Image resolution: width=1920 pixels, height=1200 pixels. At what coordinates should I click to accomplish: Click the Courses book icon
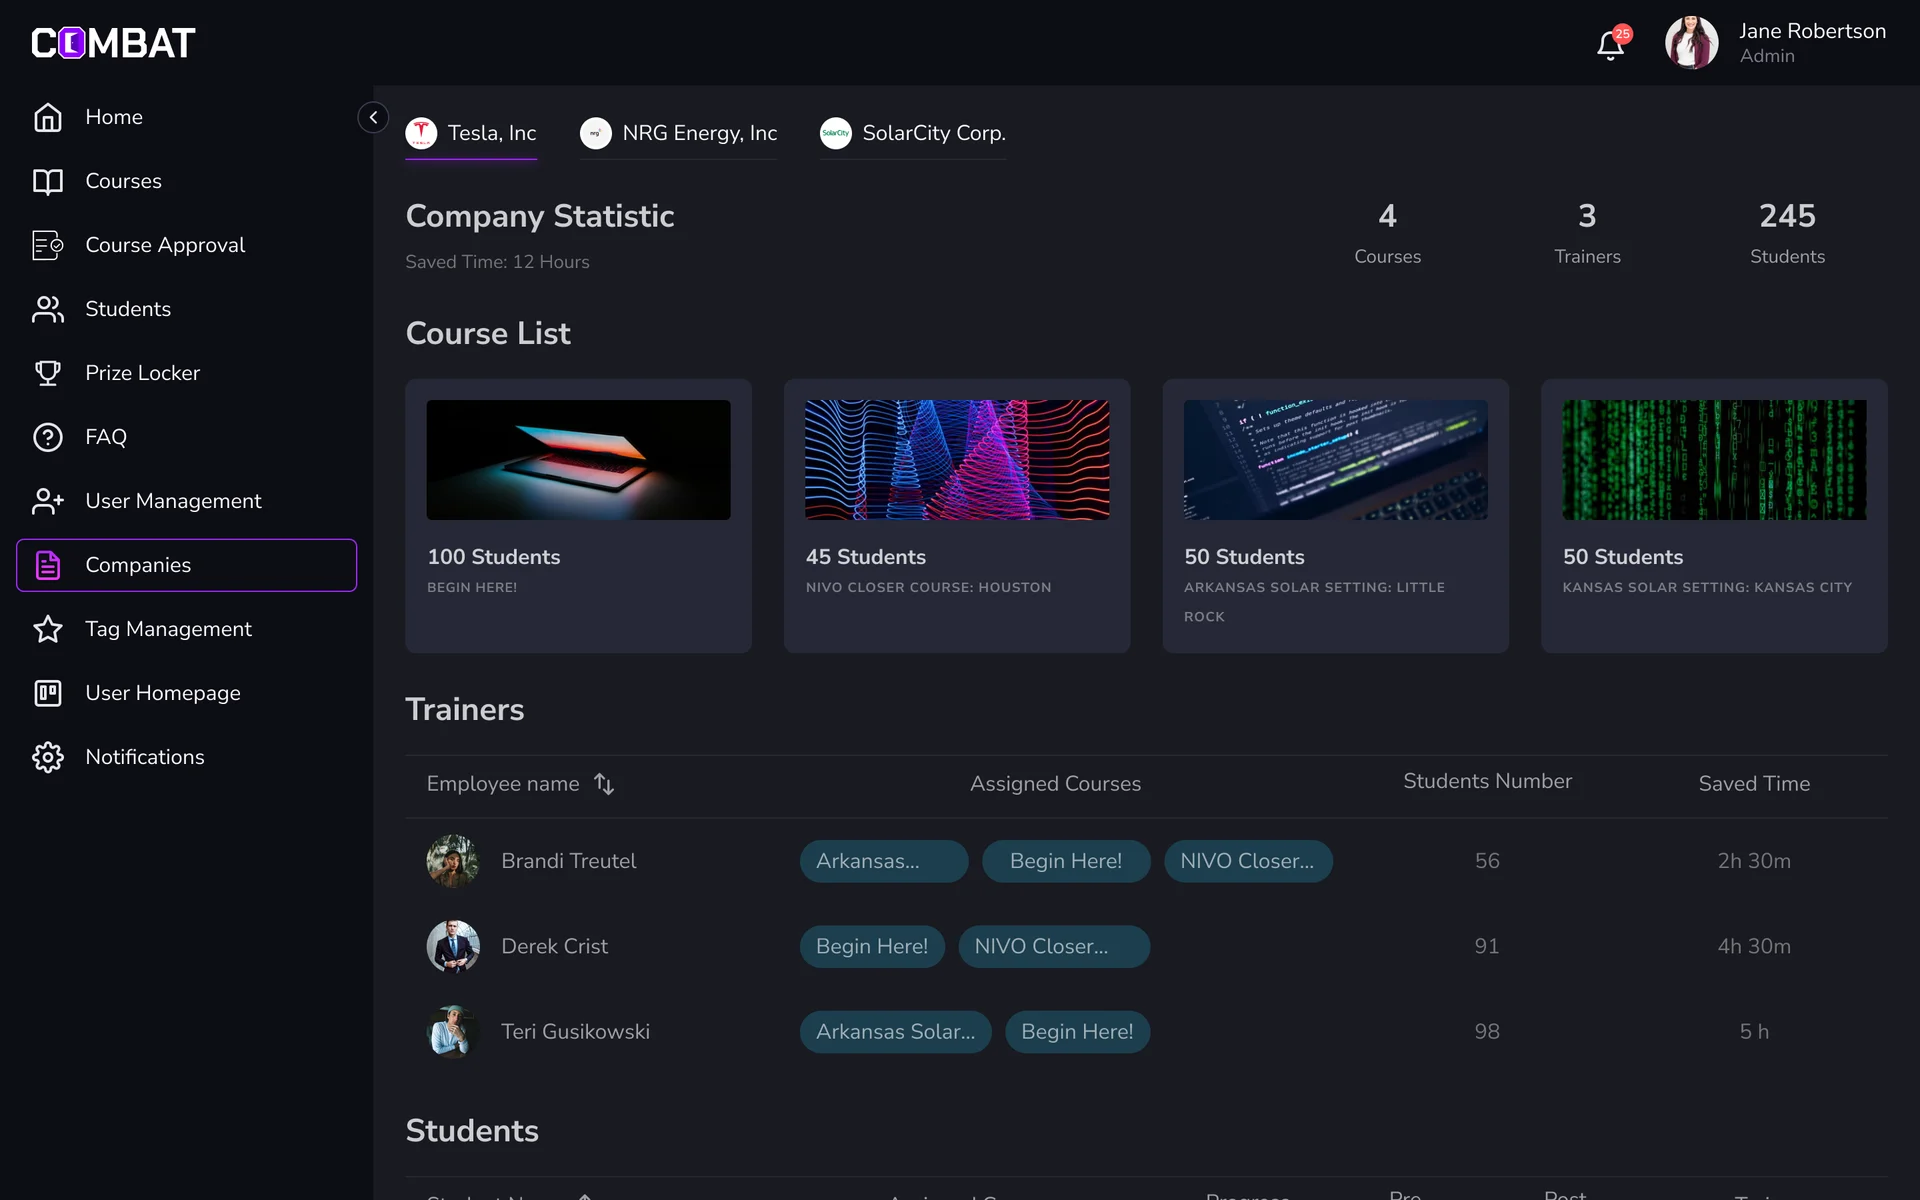[48, 181]
